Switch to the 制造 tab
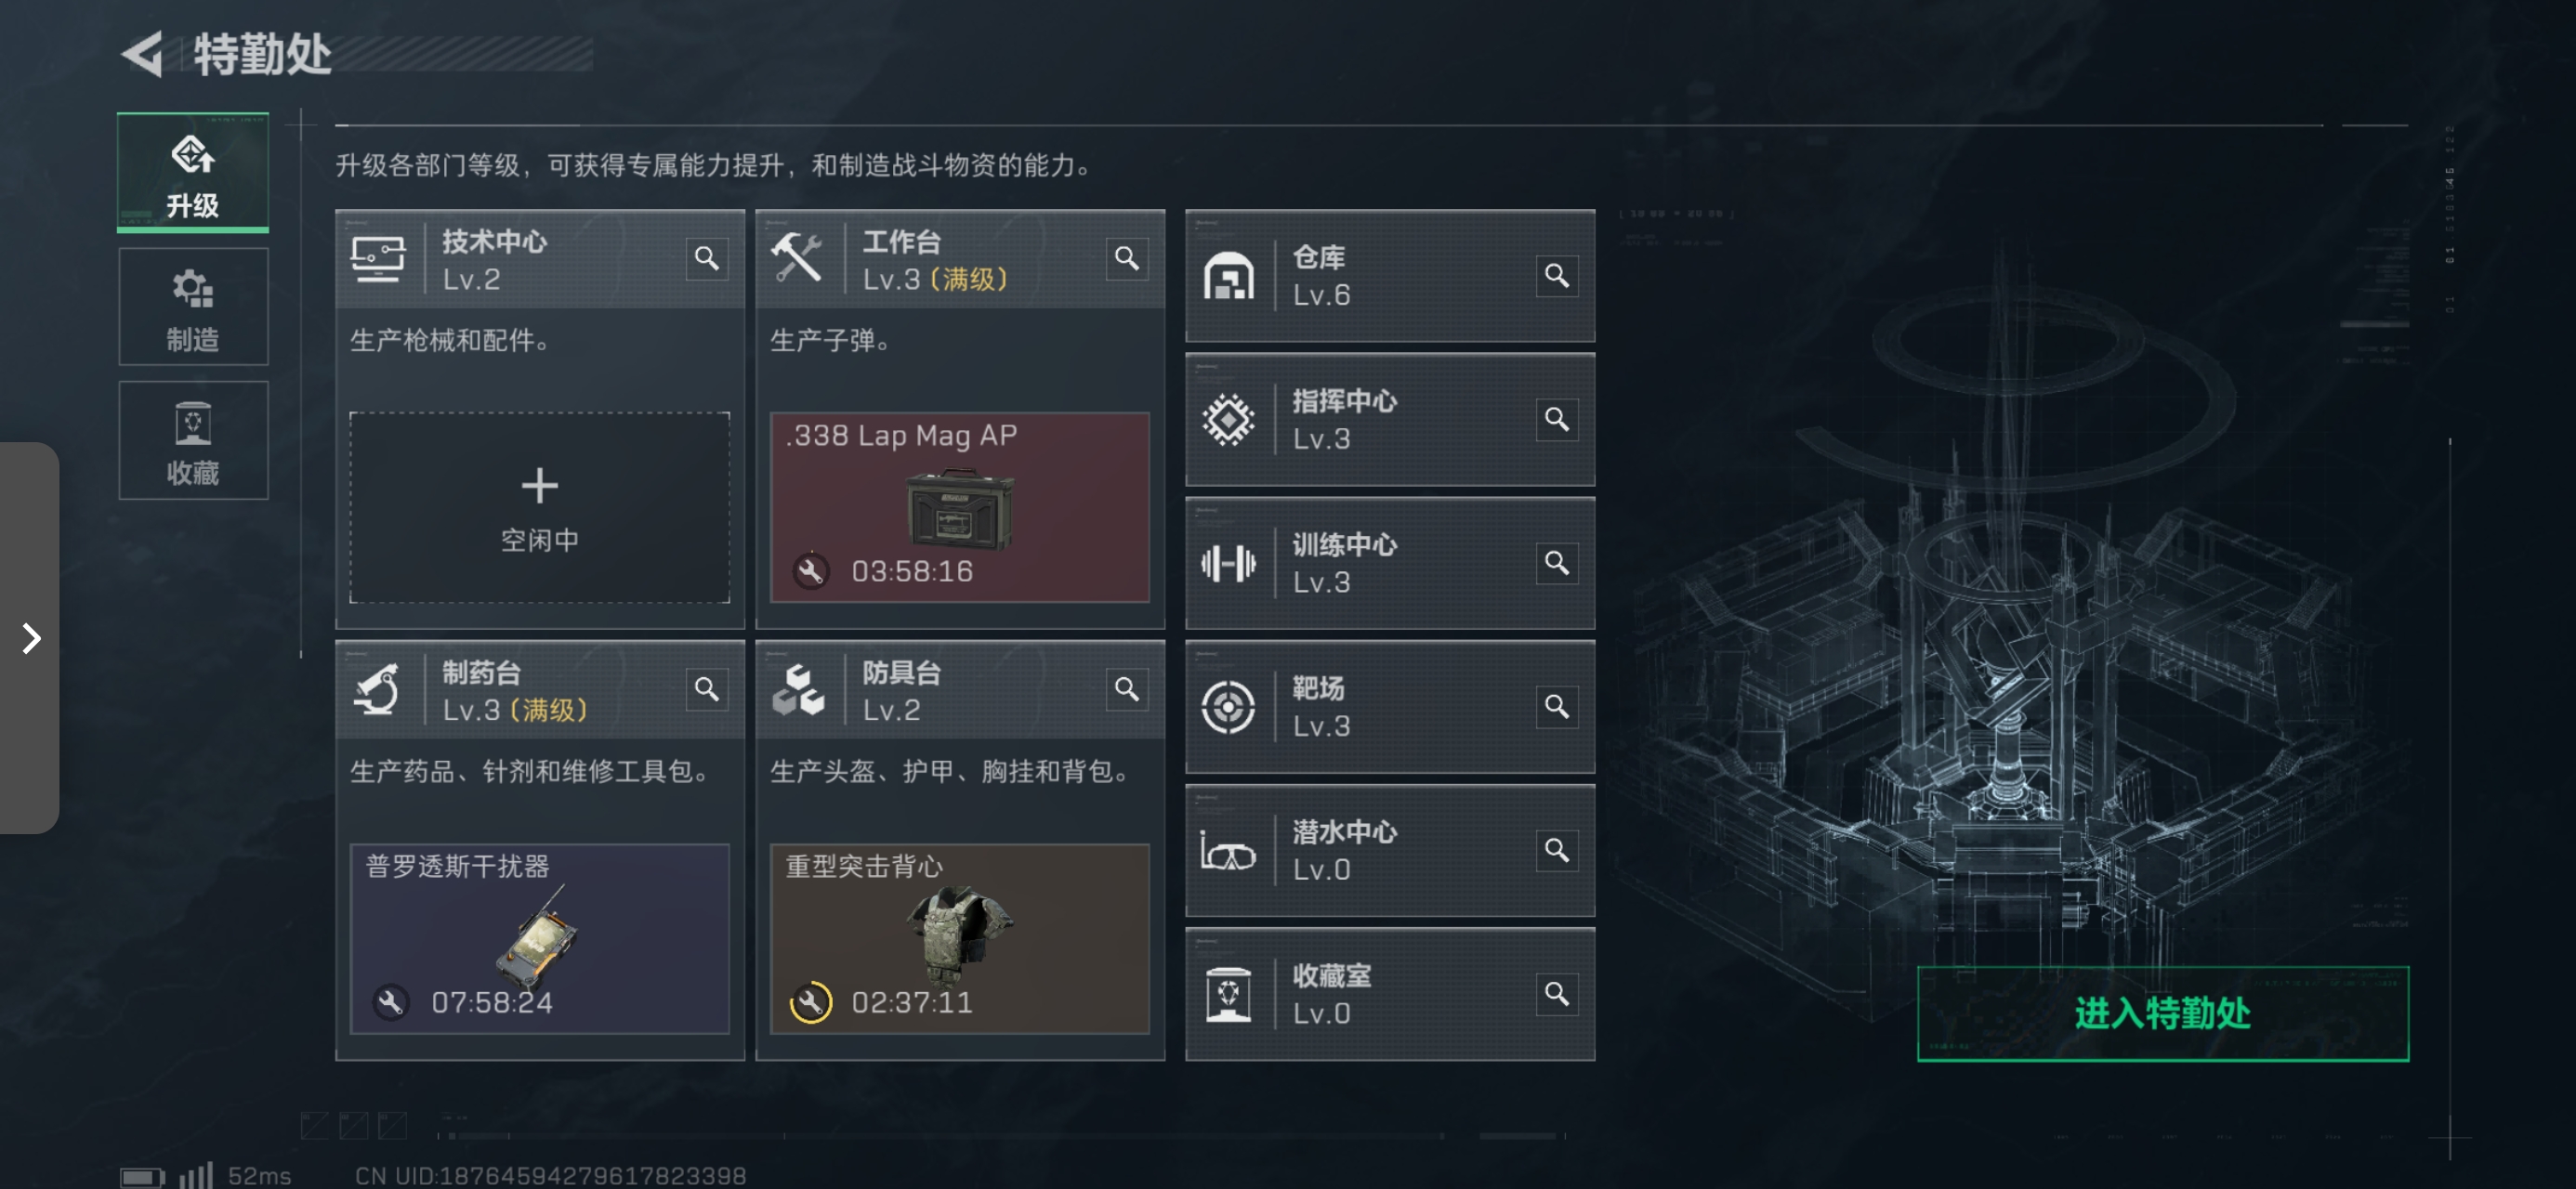Screen dimensions: 2576x1189 pos(193,308)
